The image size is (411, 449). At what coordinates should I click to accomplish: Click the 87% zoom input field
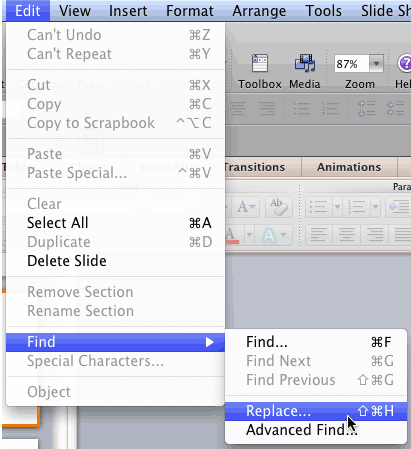pyautogui.click(x=351, y=63)
